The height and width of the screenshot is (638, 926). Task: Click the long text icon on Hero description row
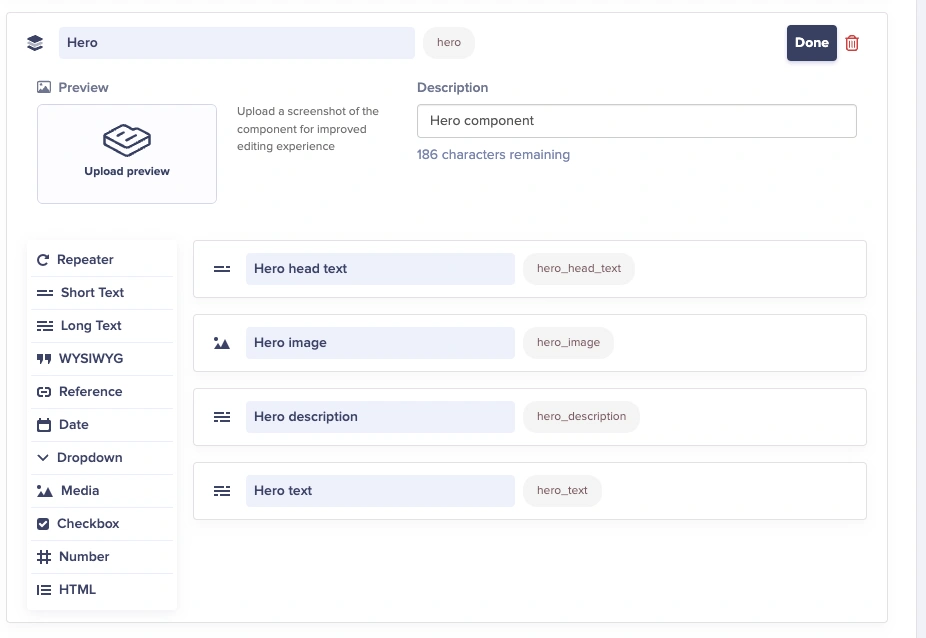tap(222, 417)
